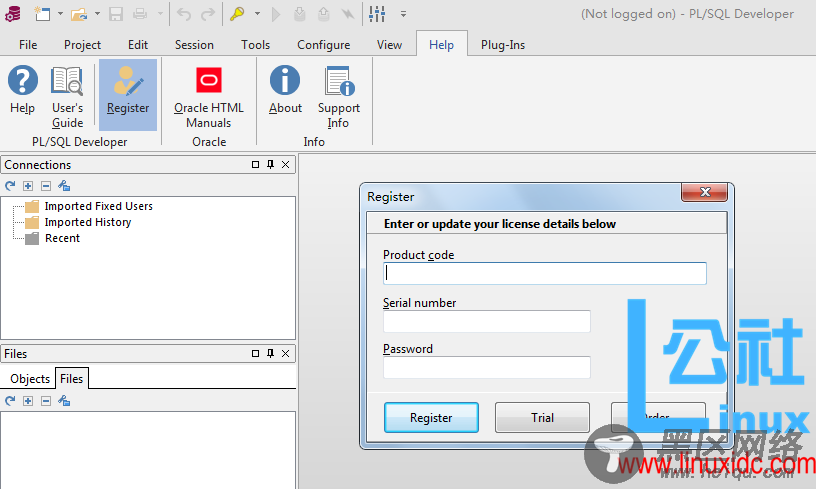Close the Files panel
816x489 pixels.
click(x=285, y=353)
